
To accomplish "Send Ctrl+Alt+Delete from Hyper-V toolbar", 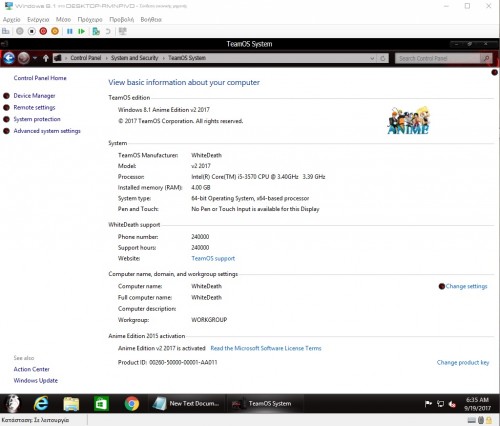I will (6, 31).
